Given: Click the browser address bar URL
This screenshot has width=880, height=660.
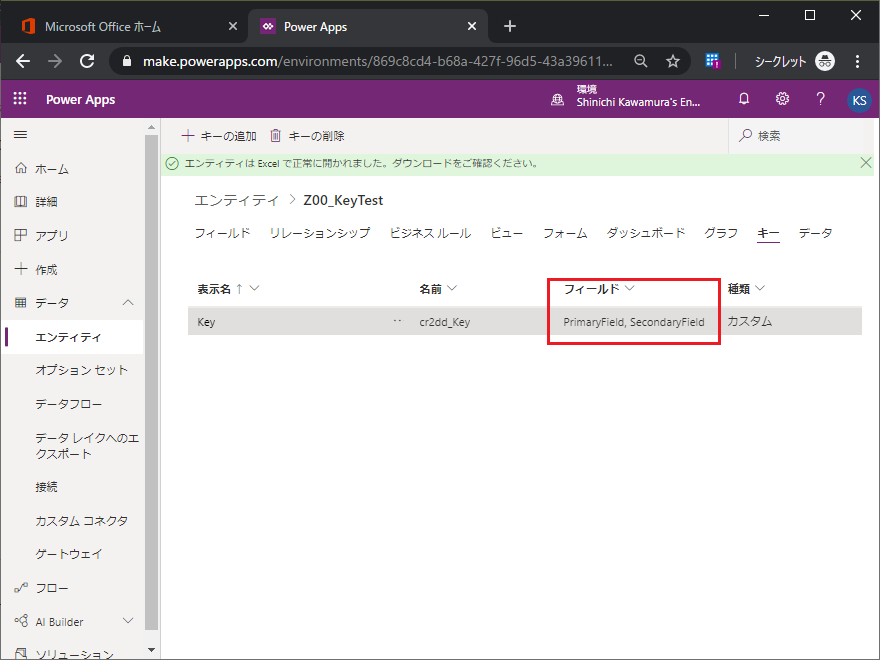Looking at the screenshot, I should point(378,61).
